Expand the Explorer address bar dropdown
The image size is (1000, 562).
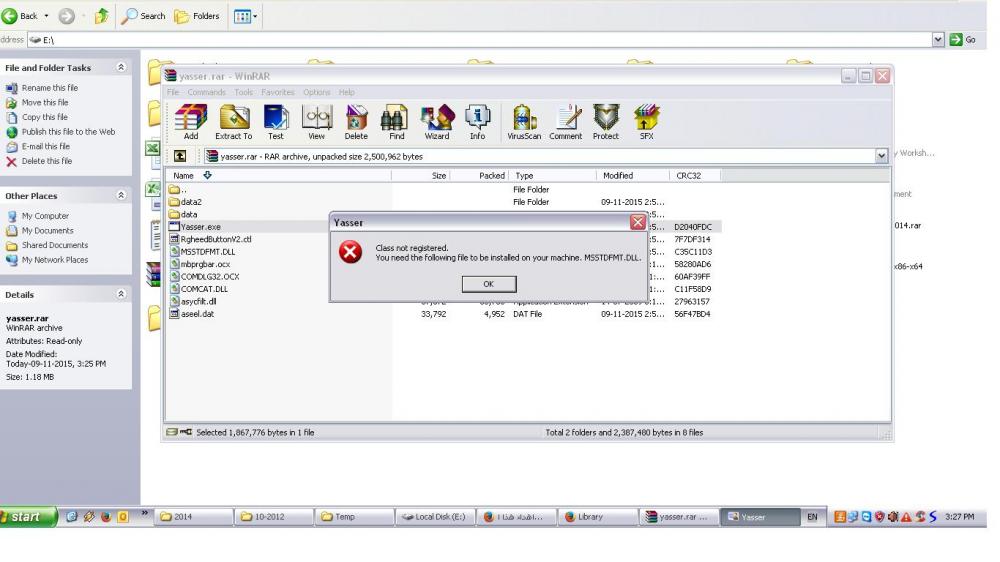(938, 40)
